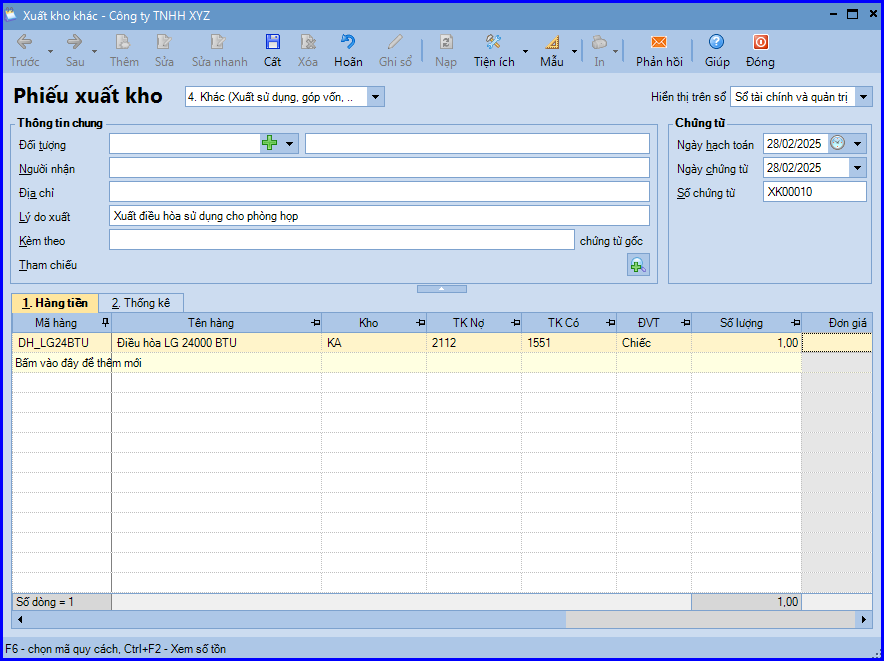Viewport: 884px width, 661px height.
Task: Open clock picker beside Ngày hạch toán
Action: pos(838,143)
